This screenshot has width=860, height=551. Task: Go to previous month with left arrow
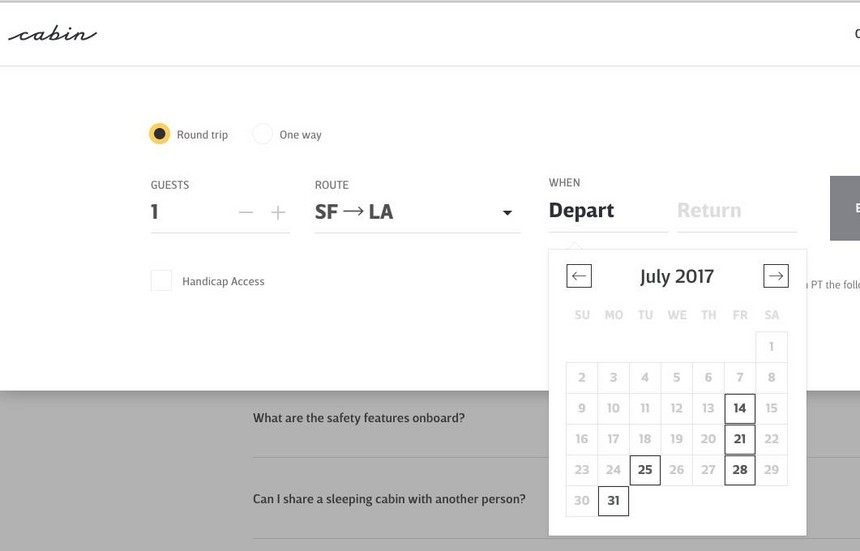[x=579, y=276]
